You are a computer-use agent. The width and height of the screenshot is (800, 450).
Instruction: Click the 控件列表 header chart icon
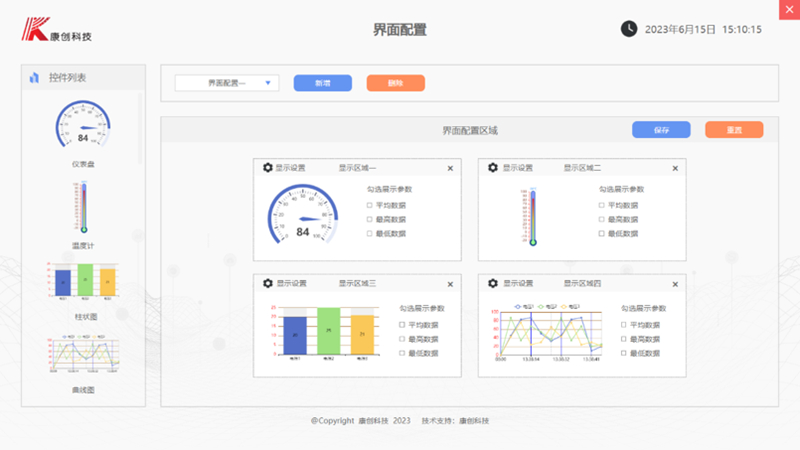tap(34, 78)
